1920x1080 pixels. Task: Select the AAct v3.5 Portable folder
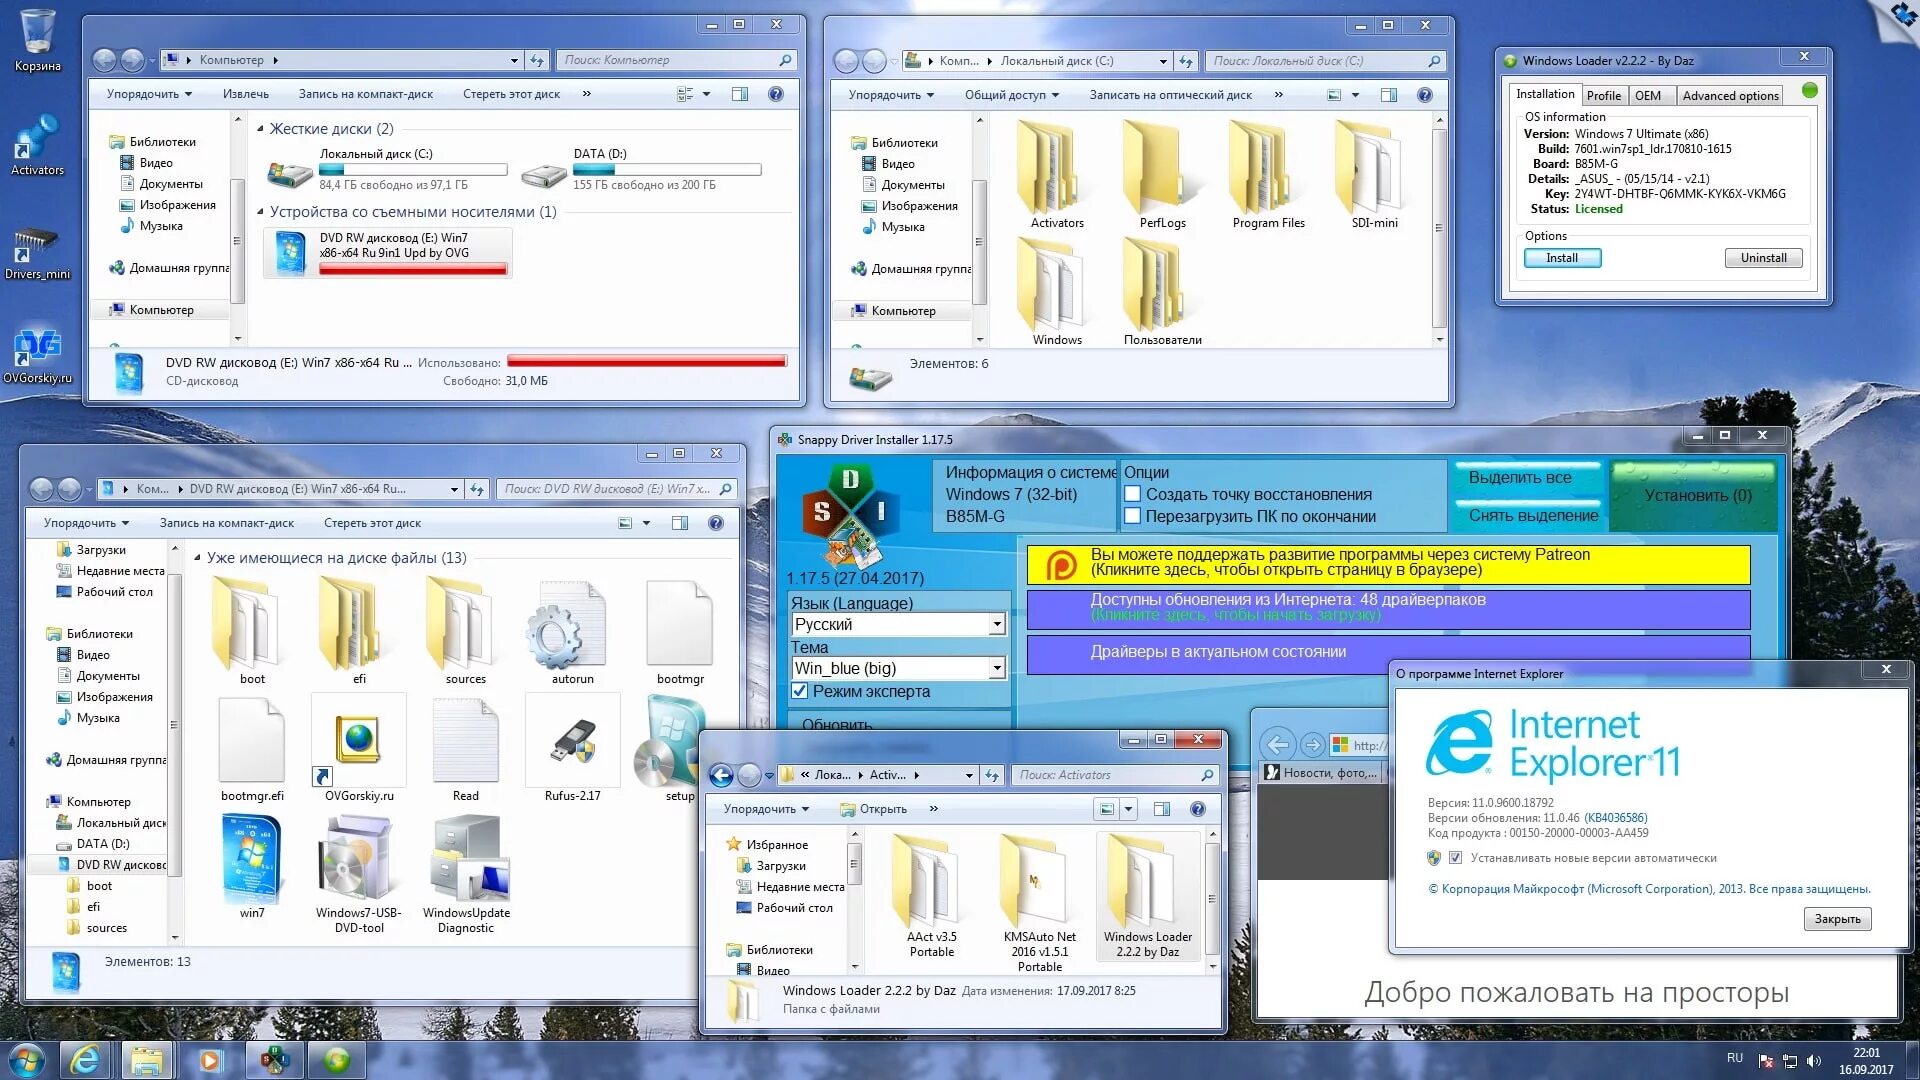tap(931, 896)
